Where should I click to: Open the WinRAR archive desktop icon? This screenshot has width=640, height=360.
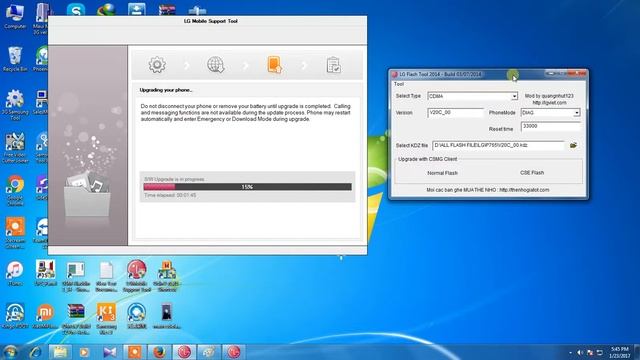(76, 318)
